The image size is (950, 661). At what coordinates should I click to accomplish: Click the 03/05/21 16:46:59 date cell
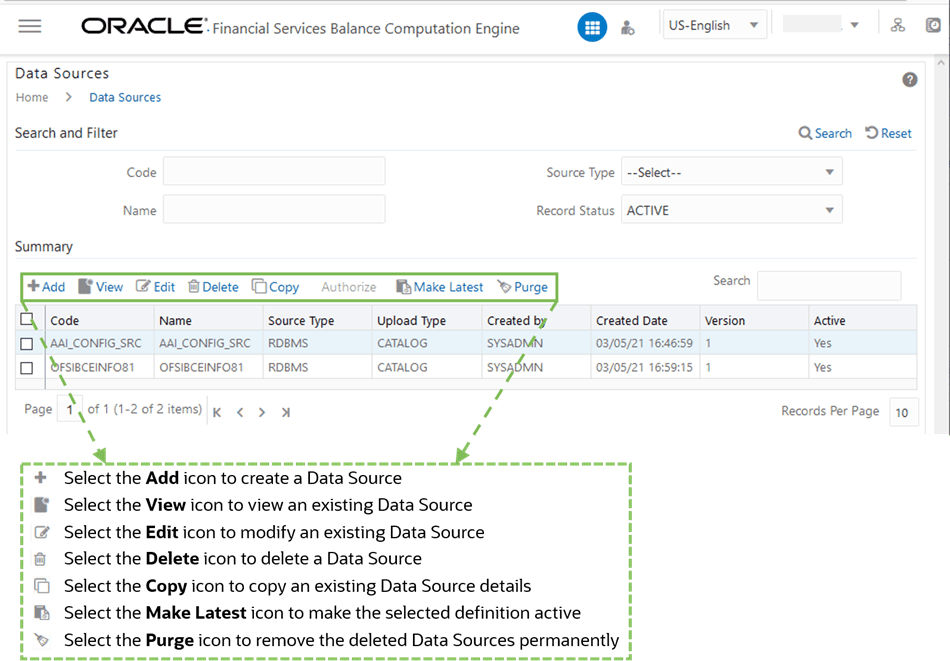[x=644, y=343]
